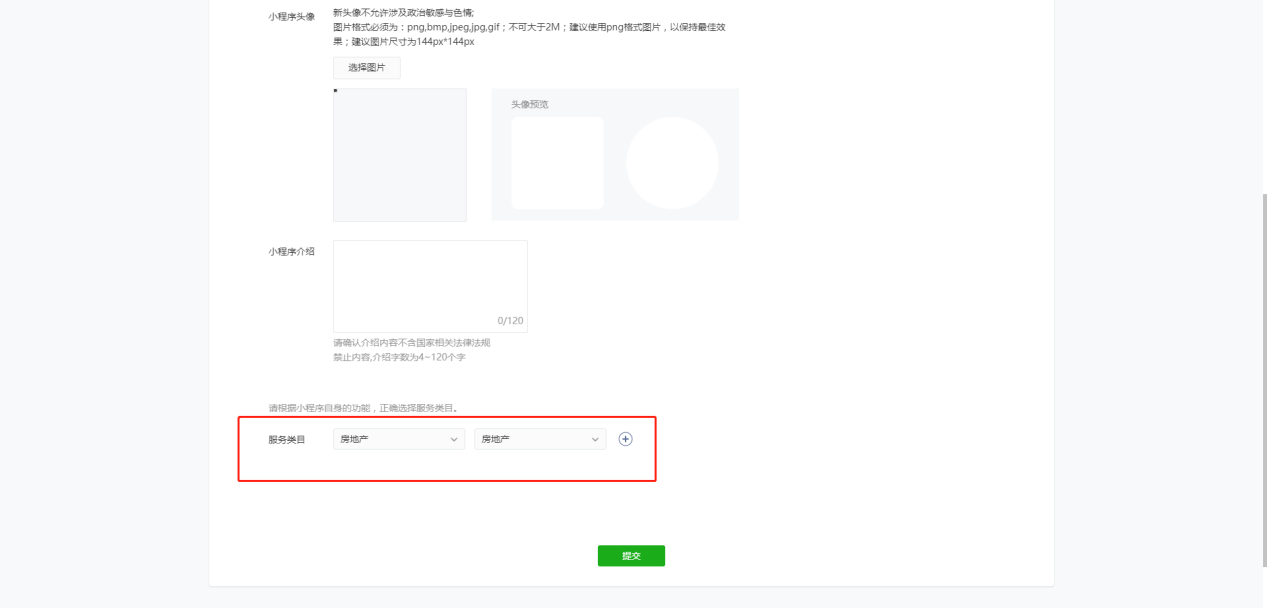Click the 选择图片 button
The height and width of the screenshot is (608, 1267).
(x=367, y=67)
